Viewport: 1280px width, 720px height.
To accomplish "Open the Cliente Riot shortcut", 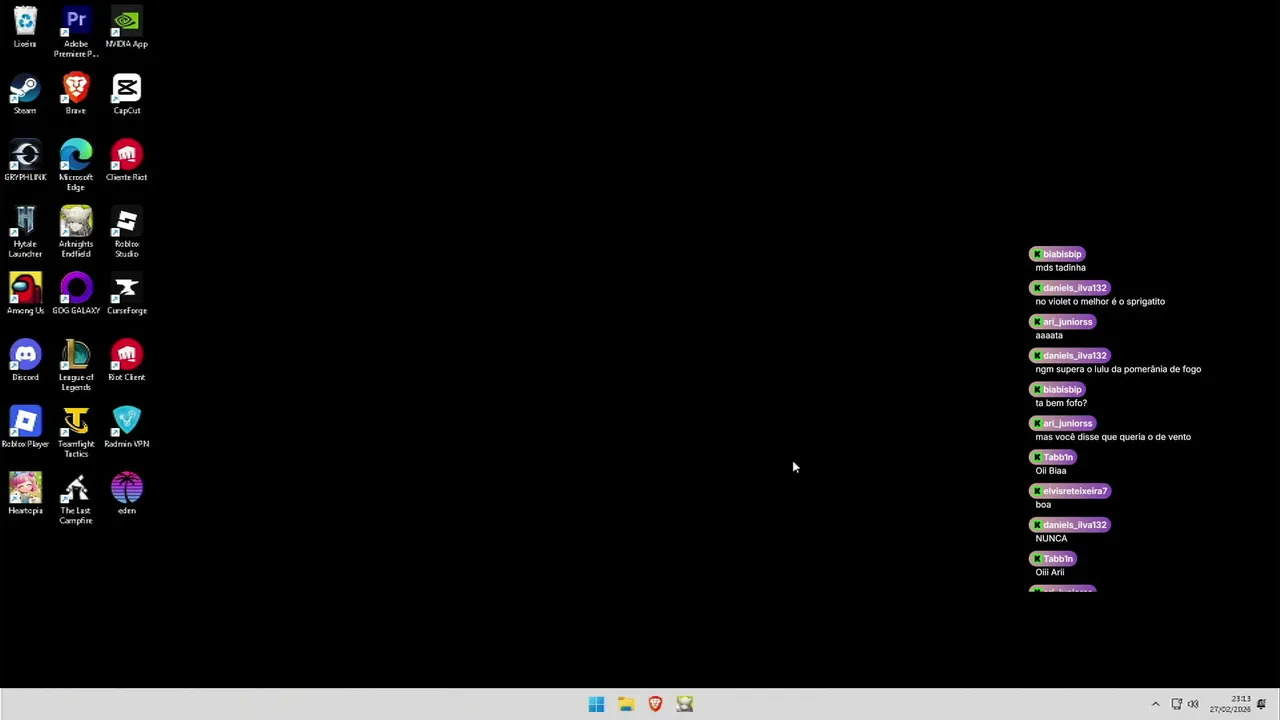I will (x=126, y=161).
